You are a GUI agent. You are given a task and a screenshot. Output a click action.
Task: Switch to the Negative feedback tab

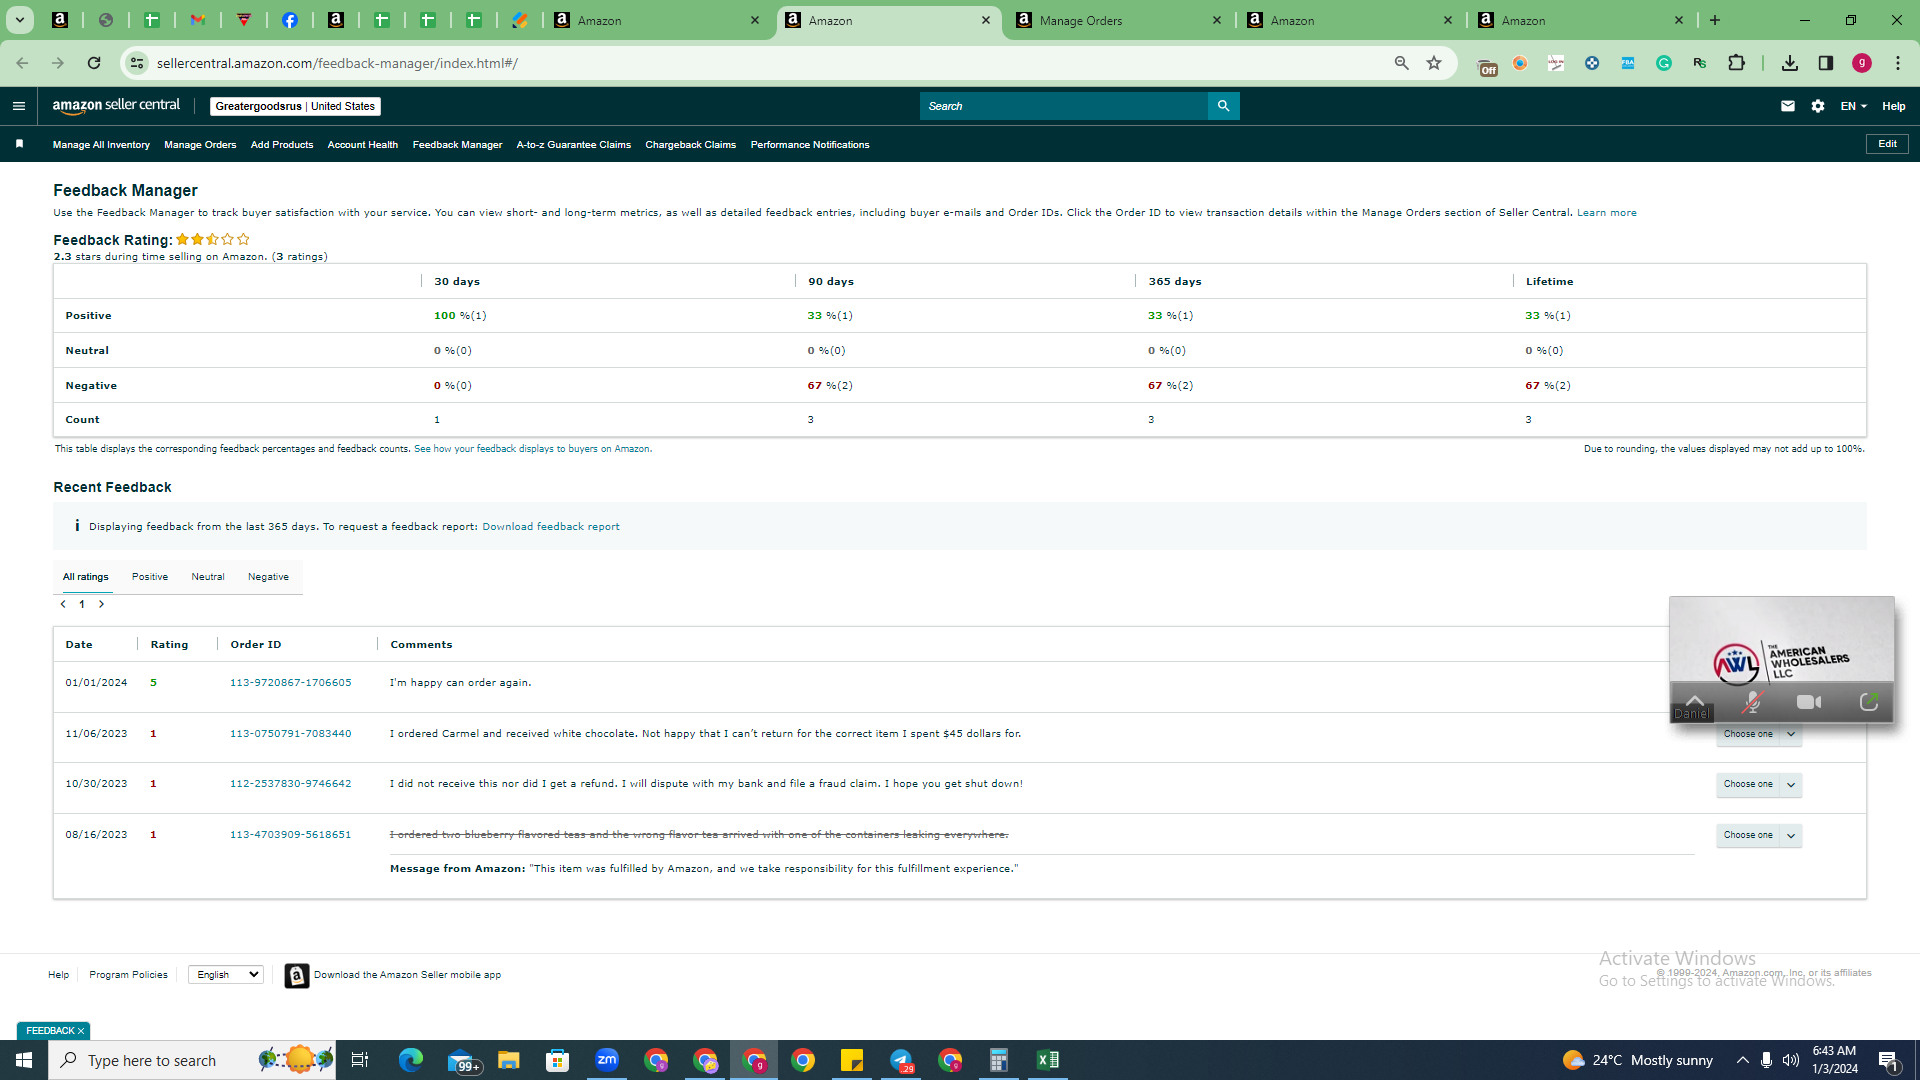point(268,577)
